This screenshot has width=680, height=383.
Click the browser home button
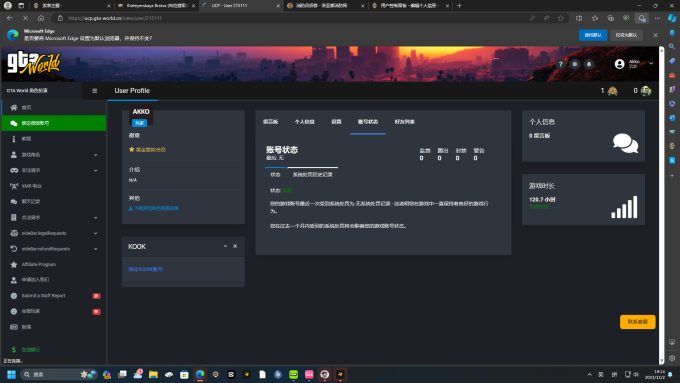[x=41, y=18]
